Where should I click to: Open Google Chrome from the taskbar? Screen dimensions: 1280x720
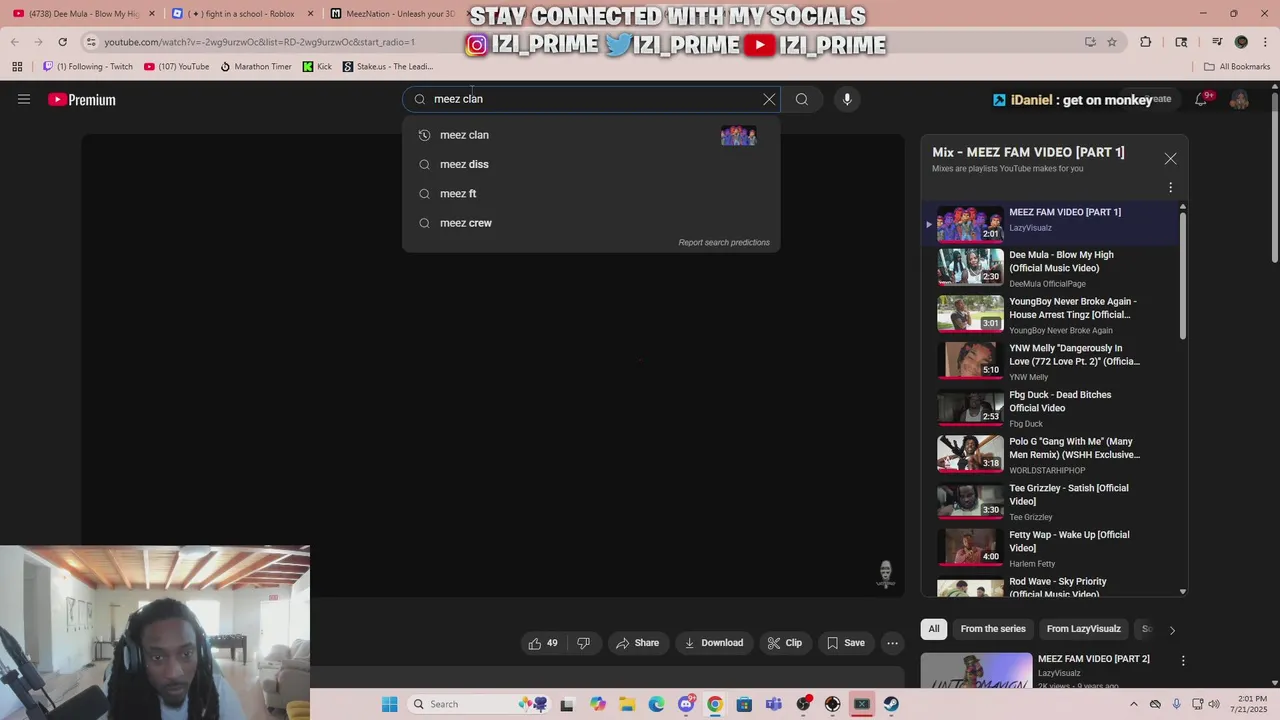715,704
